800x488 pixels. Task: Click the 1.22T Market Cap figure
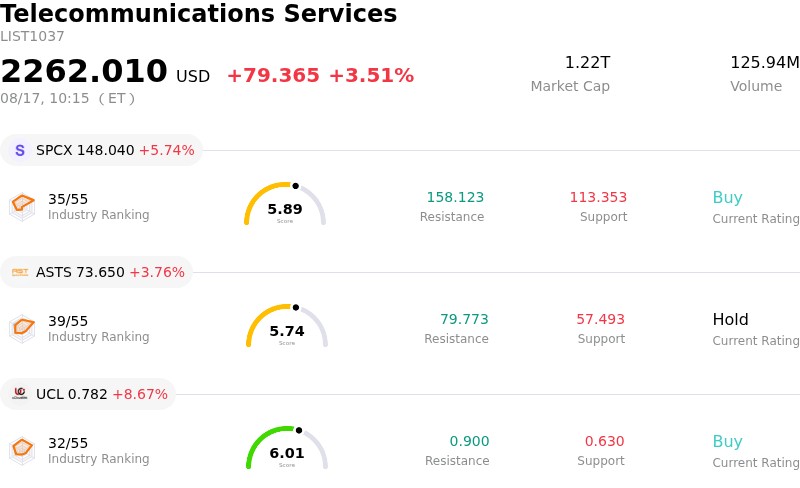[x=587, y=63]
